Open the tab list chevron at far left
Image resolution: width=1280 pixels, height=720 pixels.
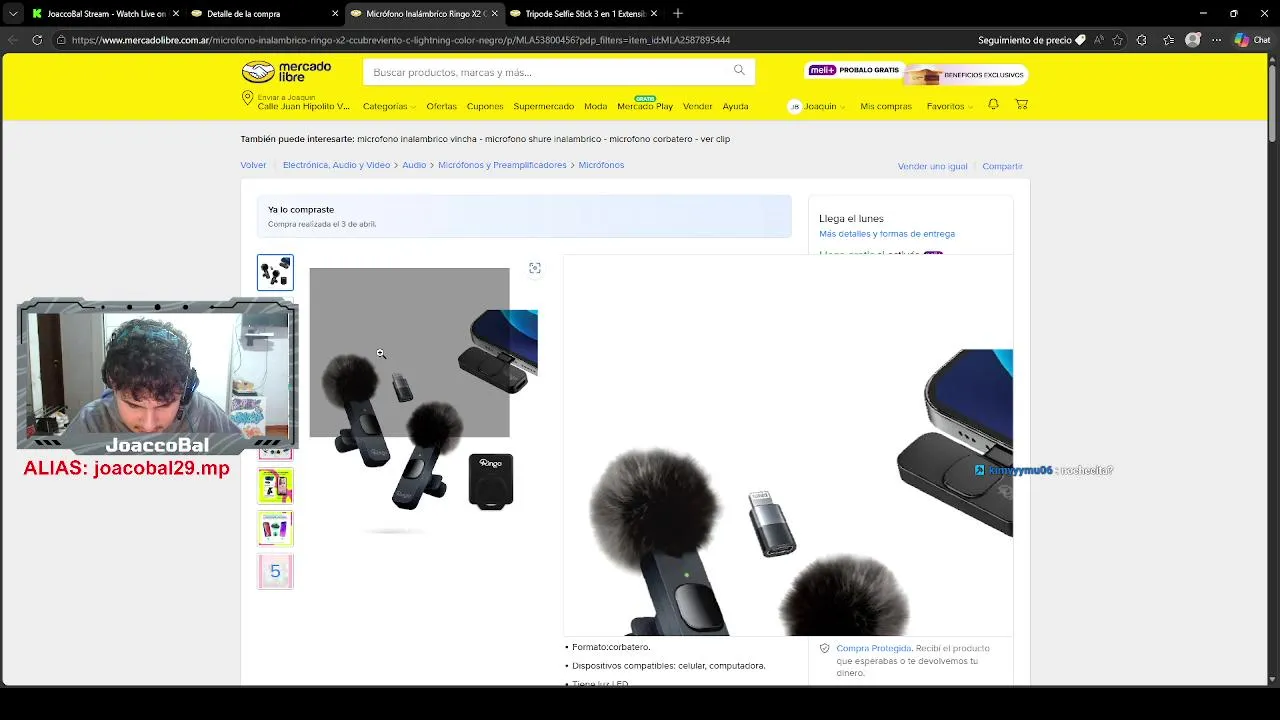click(12, 14)
